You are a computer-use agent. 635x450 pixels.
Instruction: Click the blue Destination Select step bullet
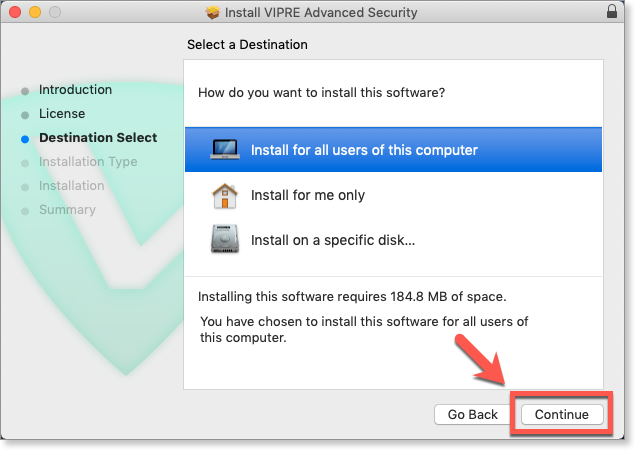25,138
